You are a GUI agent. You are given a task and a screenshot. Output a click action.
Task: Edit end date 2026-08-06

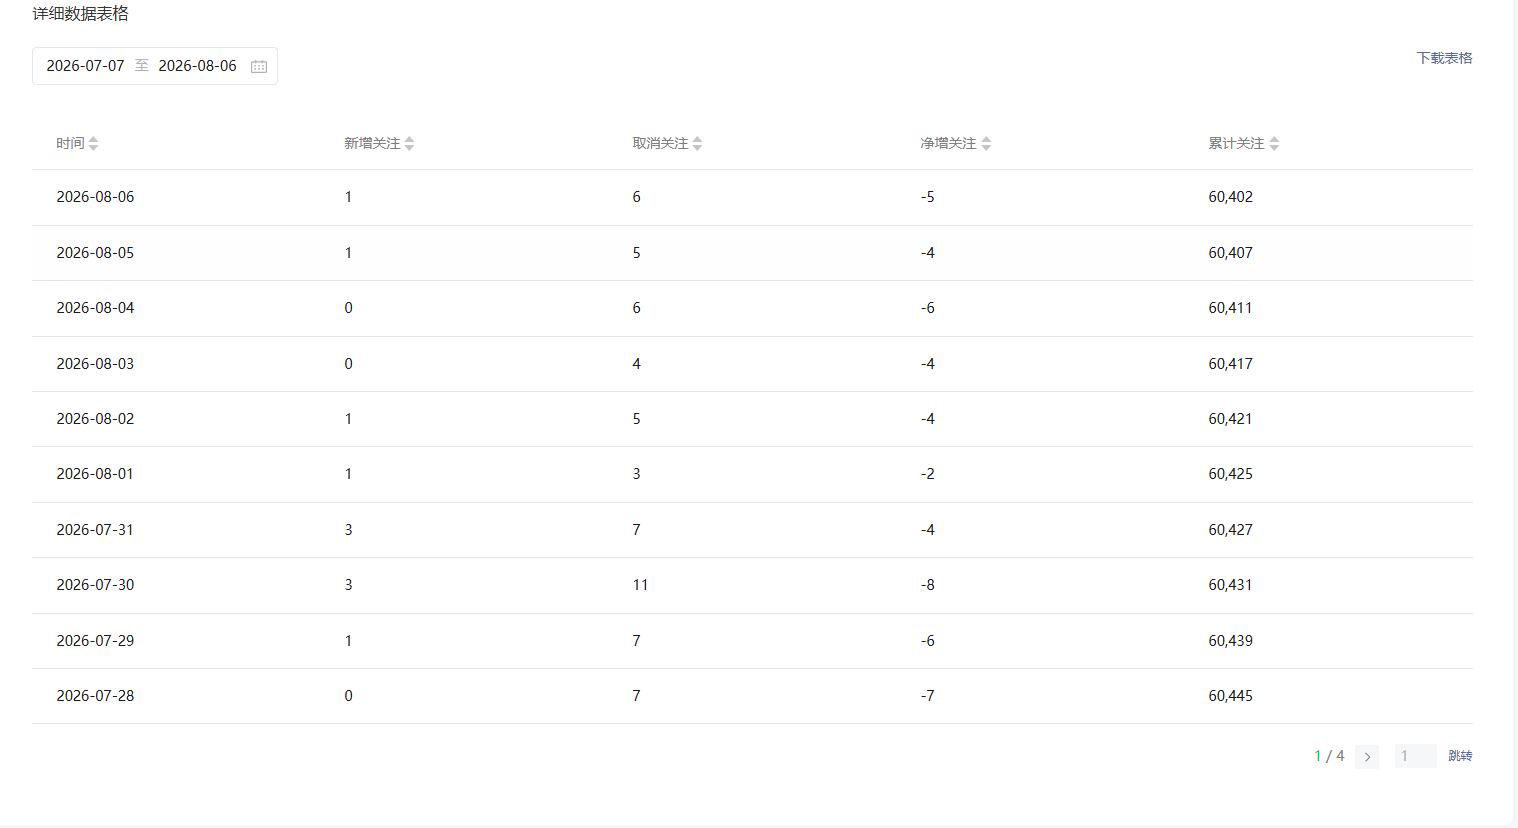coord(198,66)
